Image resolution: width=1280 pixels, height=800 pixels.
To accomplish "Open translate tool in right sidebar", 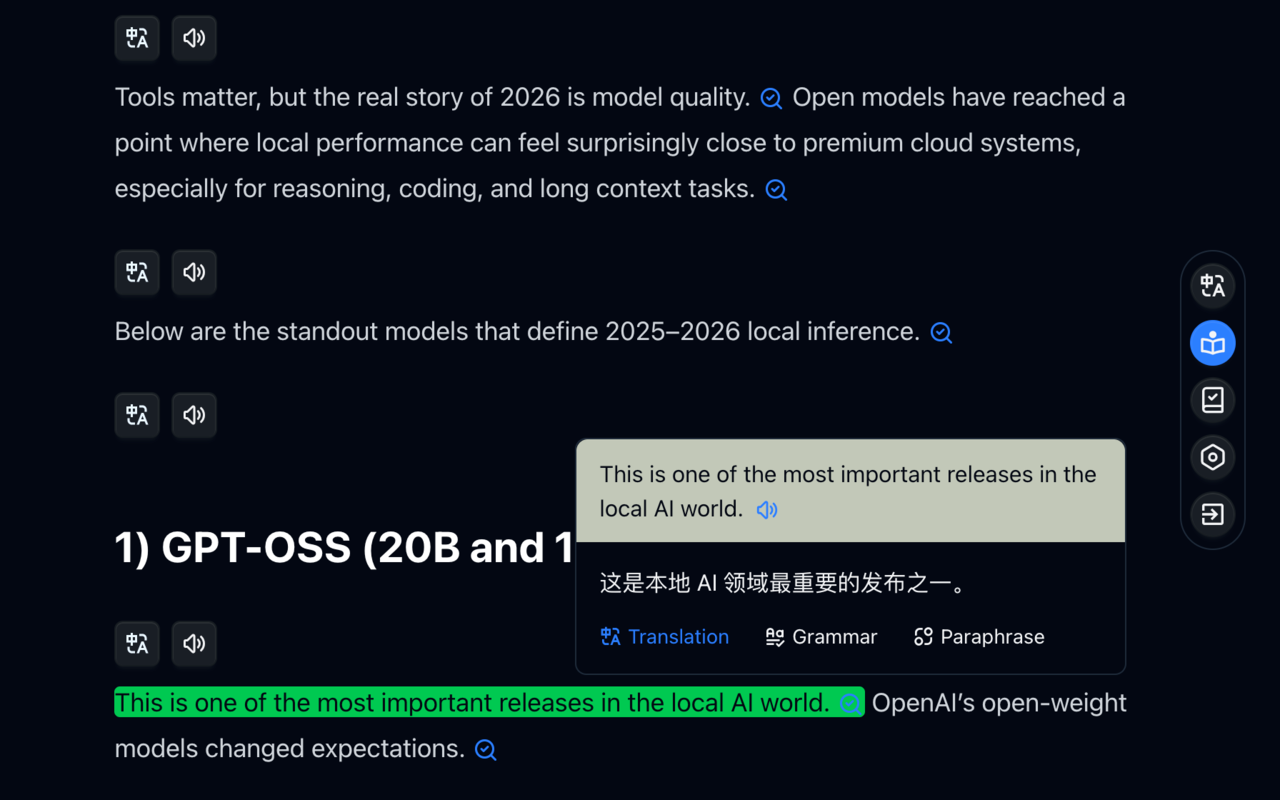I will pos(1212,287).
